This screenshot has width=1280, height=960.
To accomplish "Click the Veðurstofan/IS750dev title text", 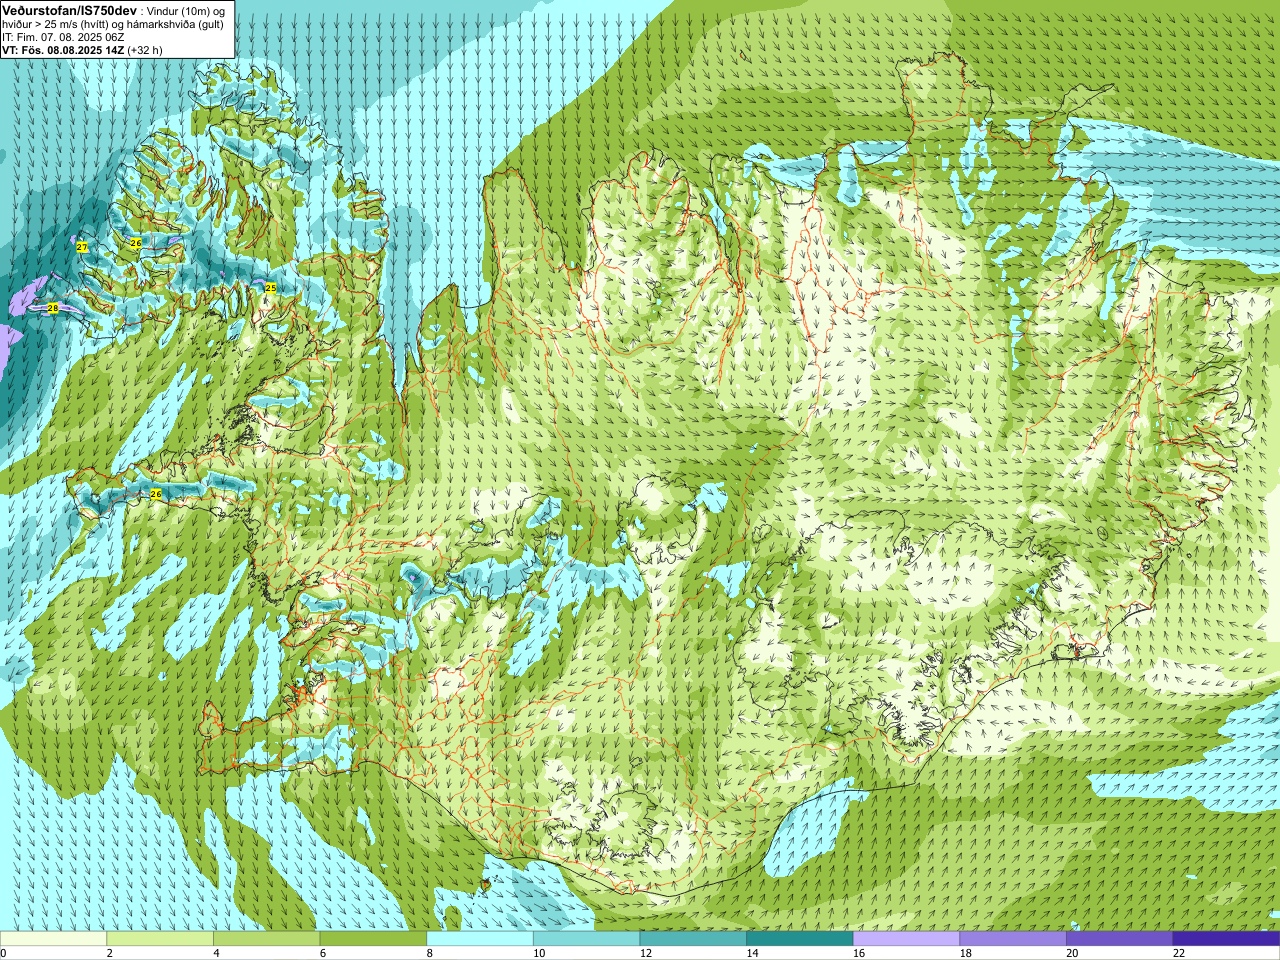I will pos(69,10).
